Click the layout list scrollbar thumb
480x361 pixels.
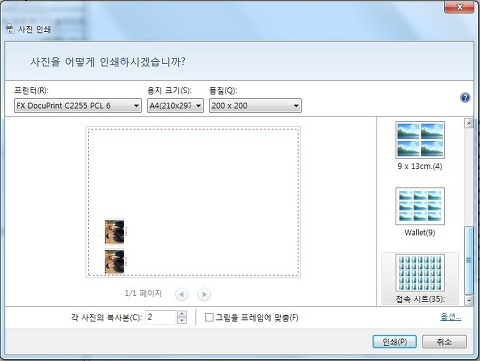(x=469, y=260)
